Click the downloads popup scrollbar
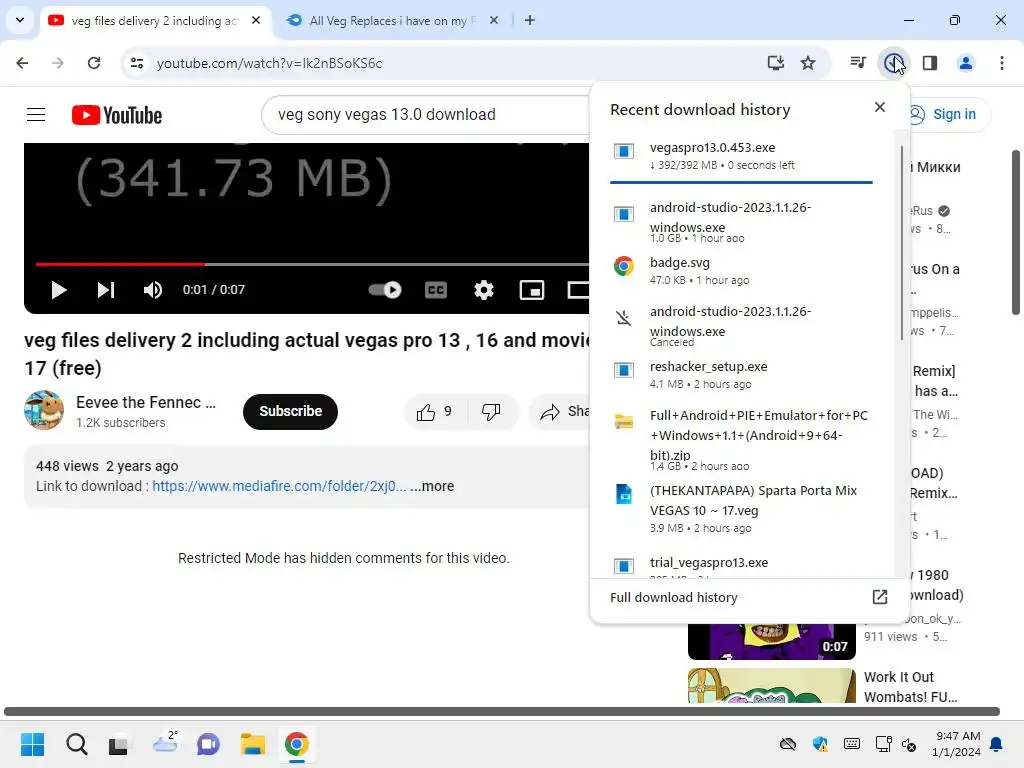The height and width of the screenshot is (768, 1024). (902, 243)
